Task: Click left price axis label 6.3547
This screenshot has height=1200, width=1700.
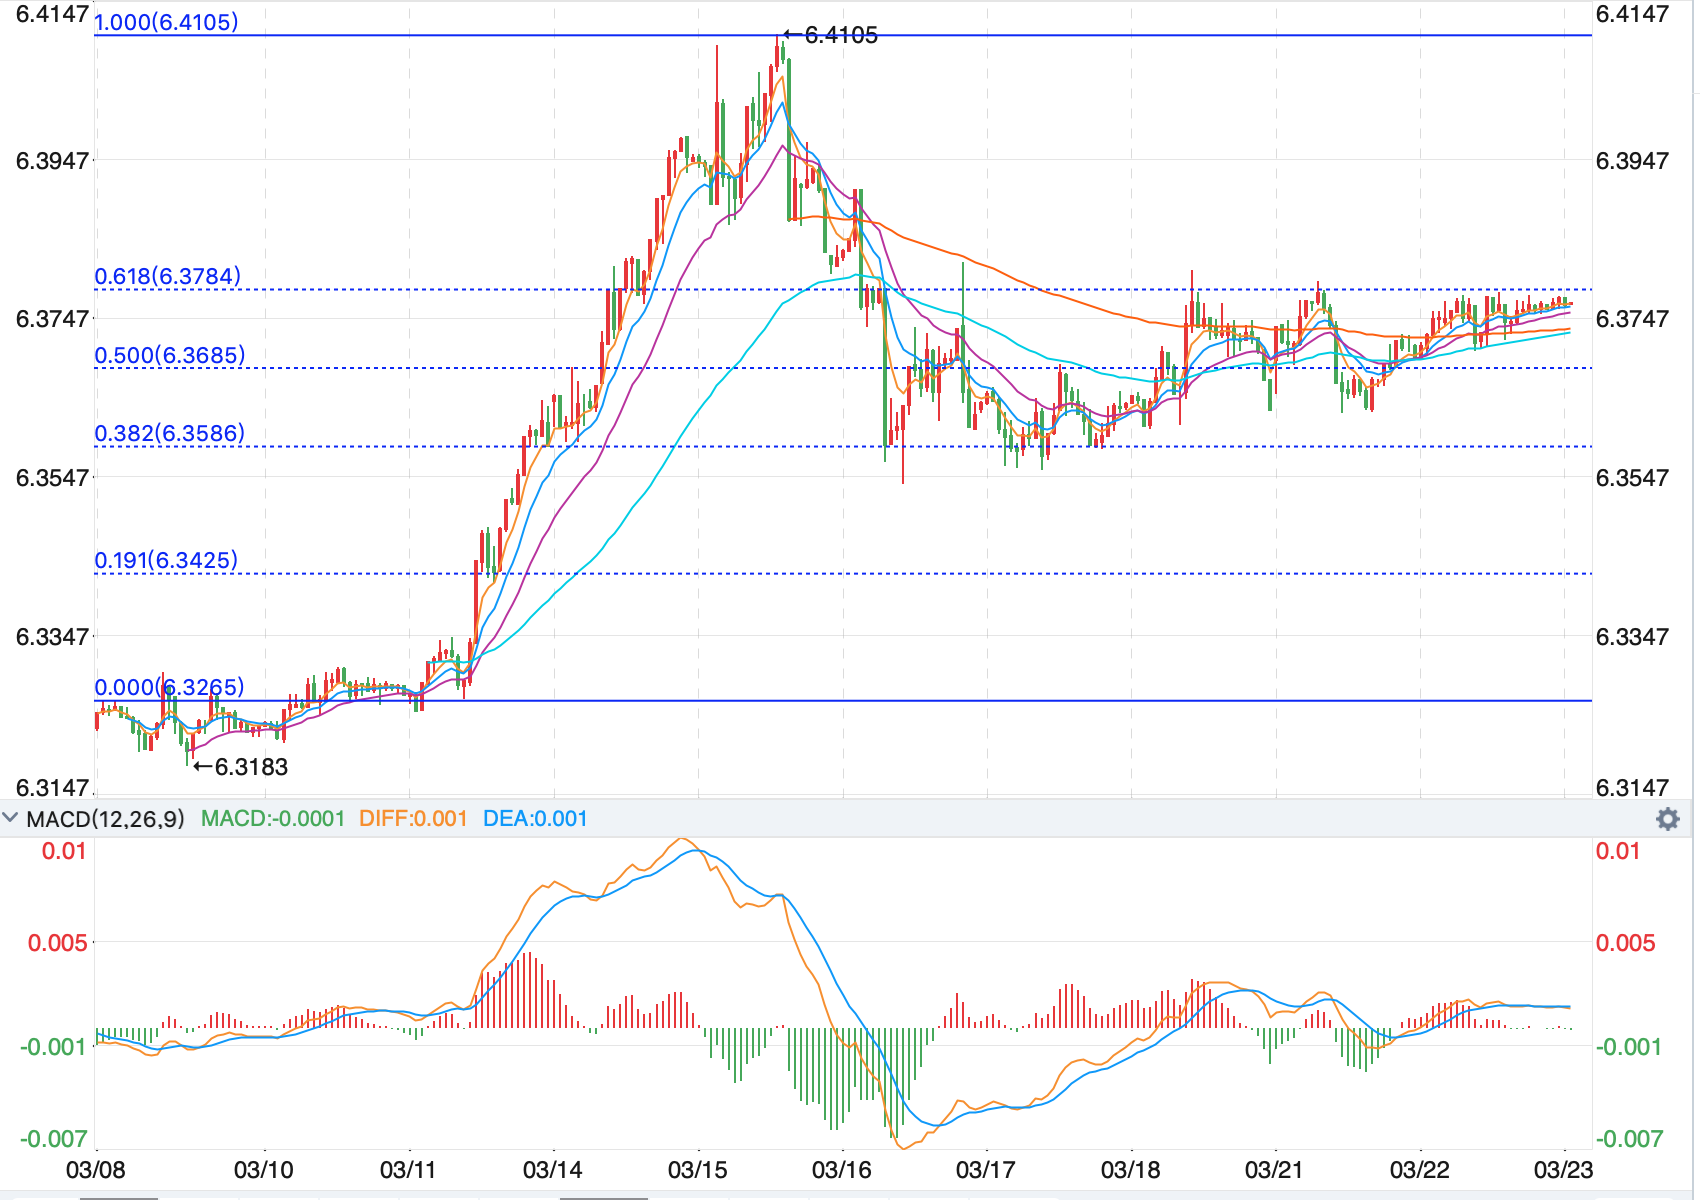Action: [52, 477]
